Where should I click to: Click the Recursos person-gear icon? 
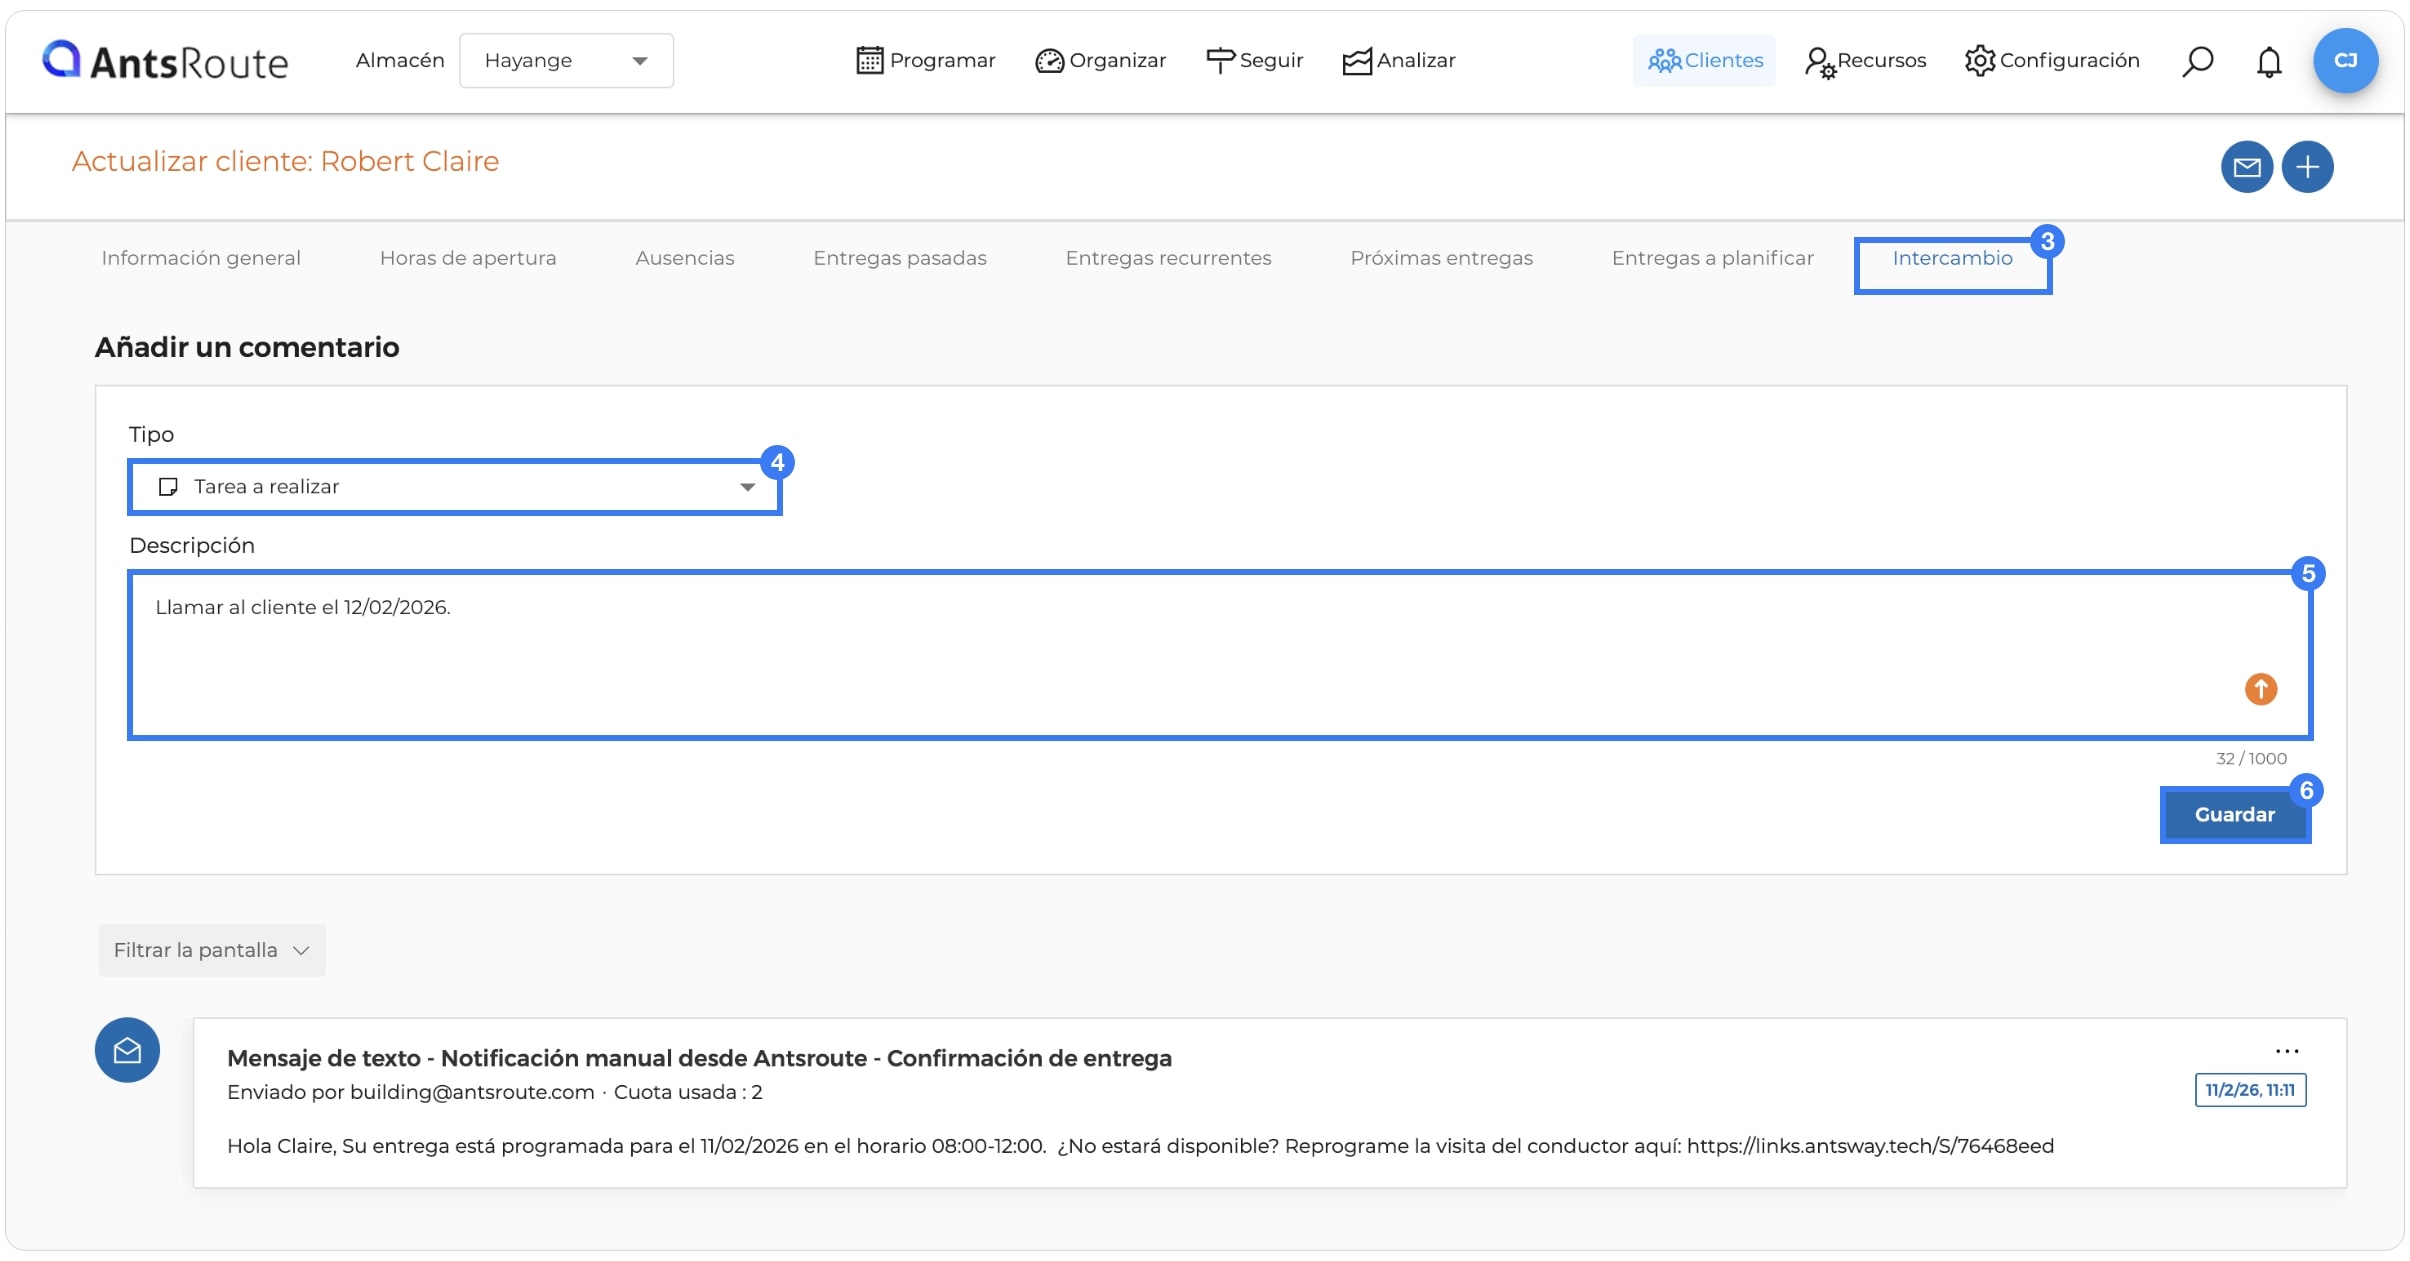tap(1819, 63)
